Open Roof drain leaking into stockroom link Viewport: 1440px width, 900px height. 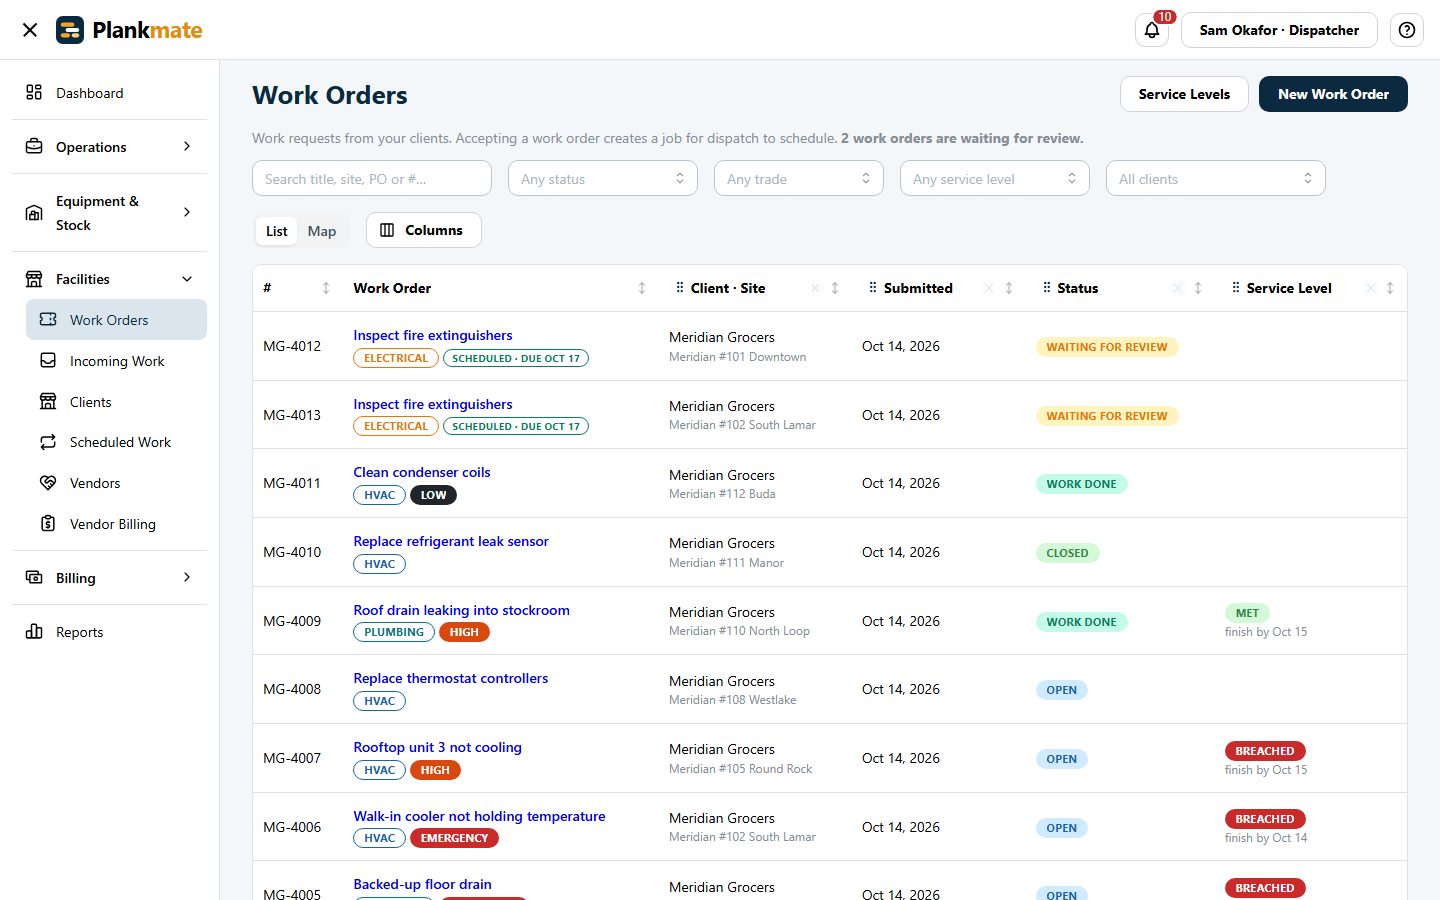coord(461,610)
